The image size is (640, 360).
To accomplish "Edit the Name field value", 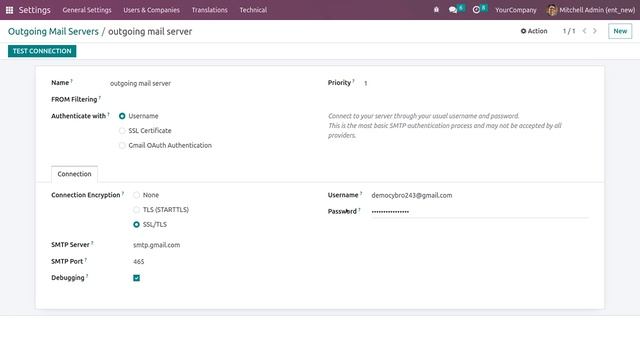I will click(140, 83).
